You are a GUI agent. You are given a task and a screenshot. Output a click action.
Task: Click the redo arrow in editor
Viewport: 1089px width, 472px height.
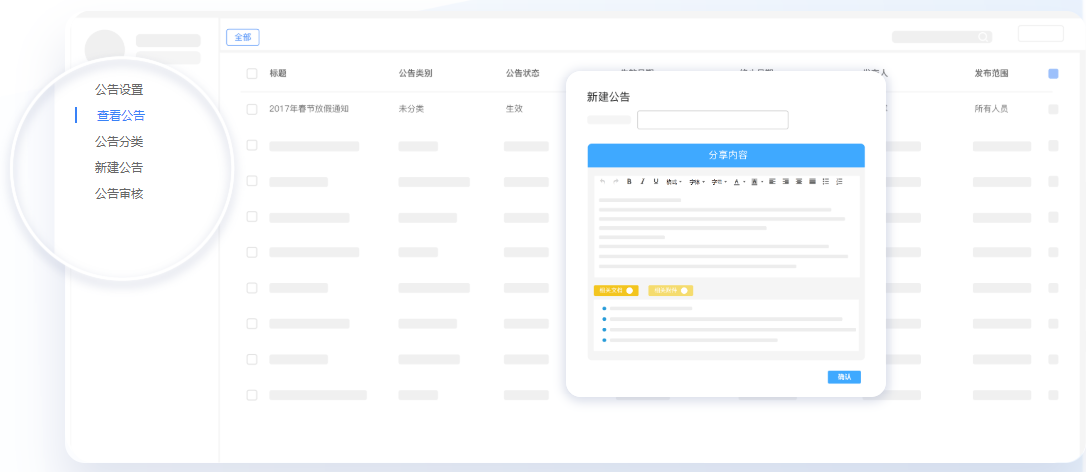tap(615, 181)
